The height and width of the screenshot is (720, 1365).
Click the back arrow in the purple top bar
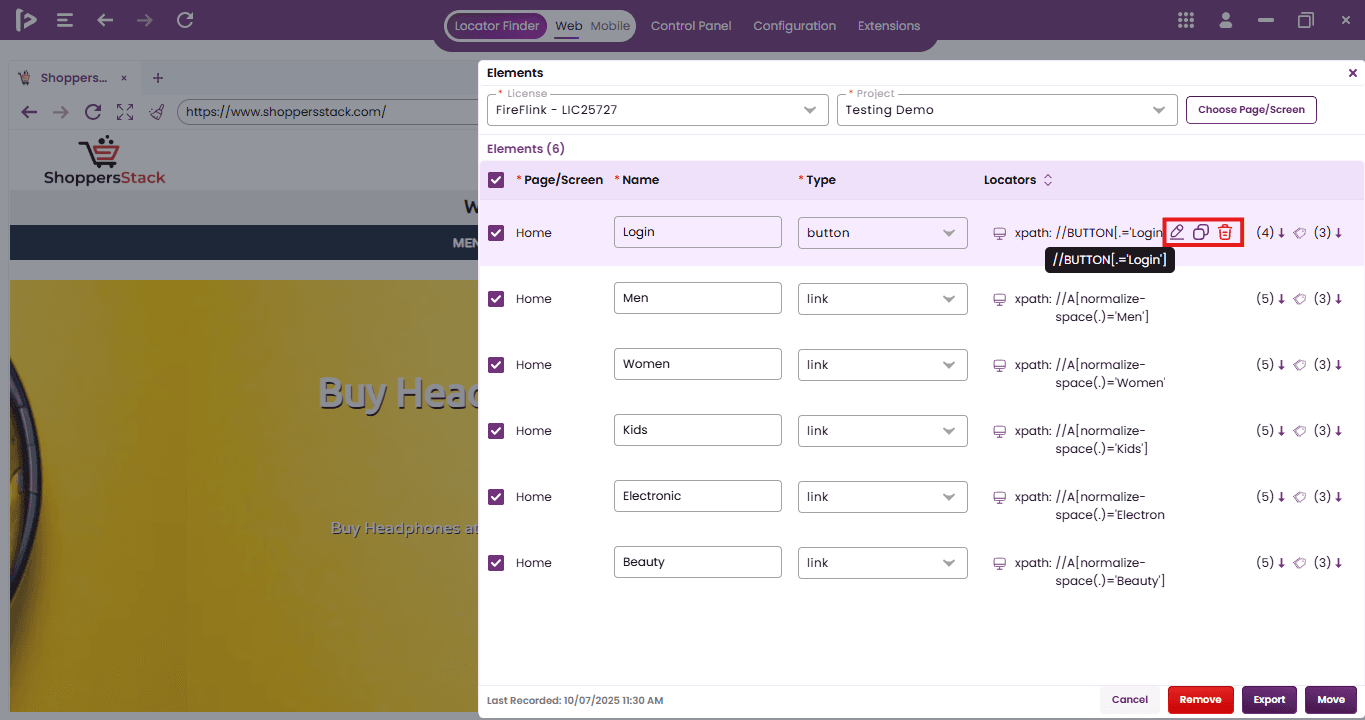105,20
